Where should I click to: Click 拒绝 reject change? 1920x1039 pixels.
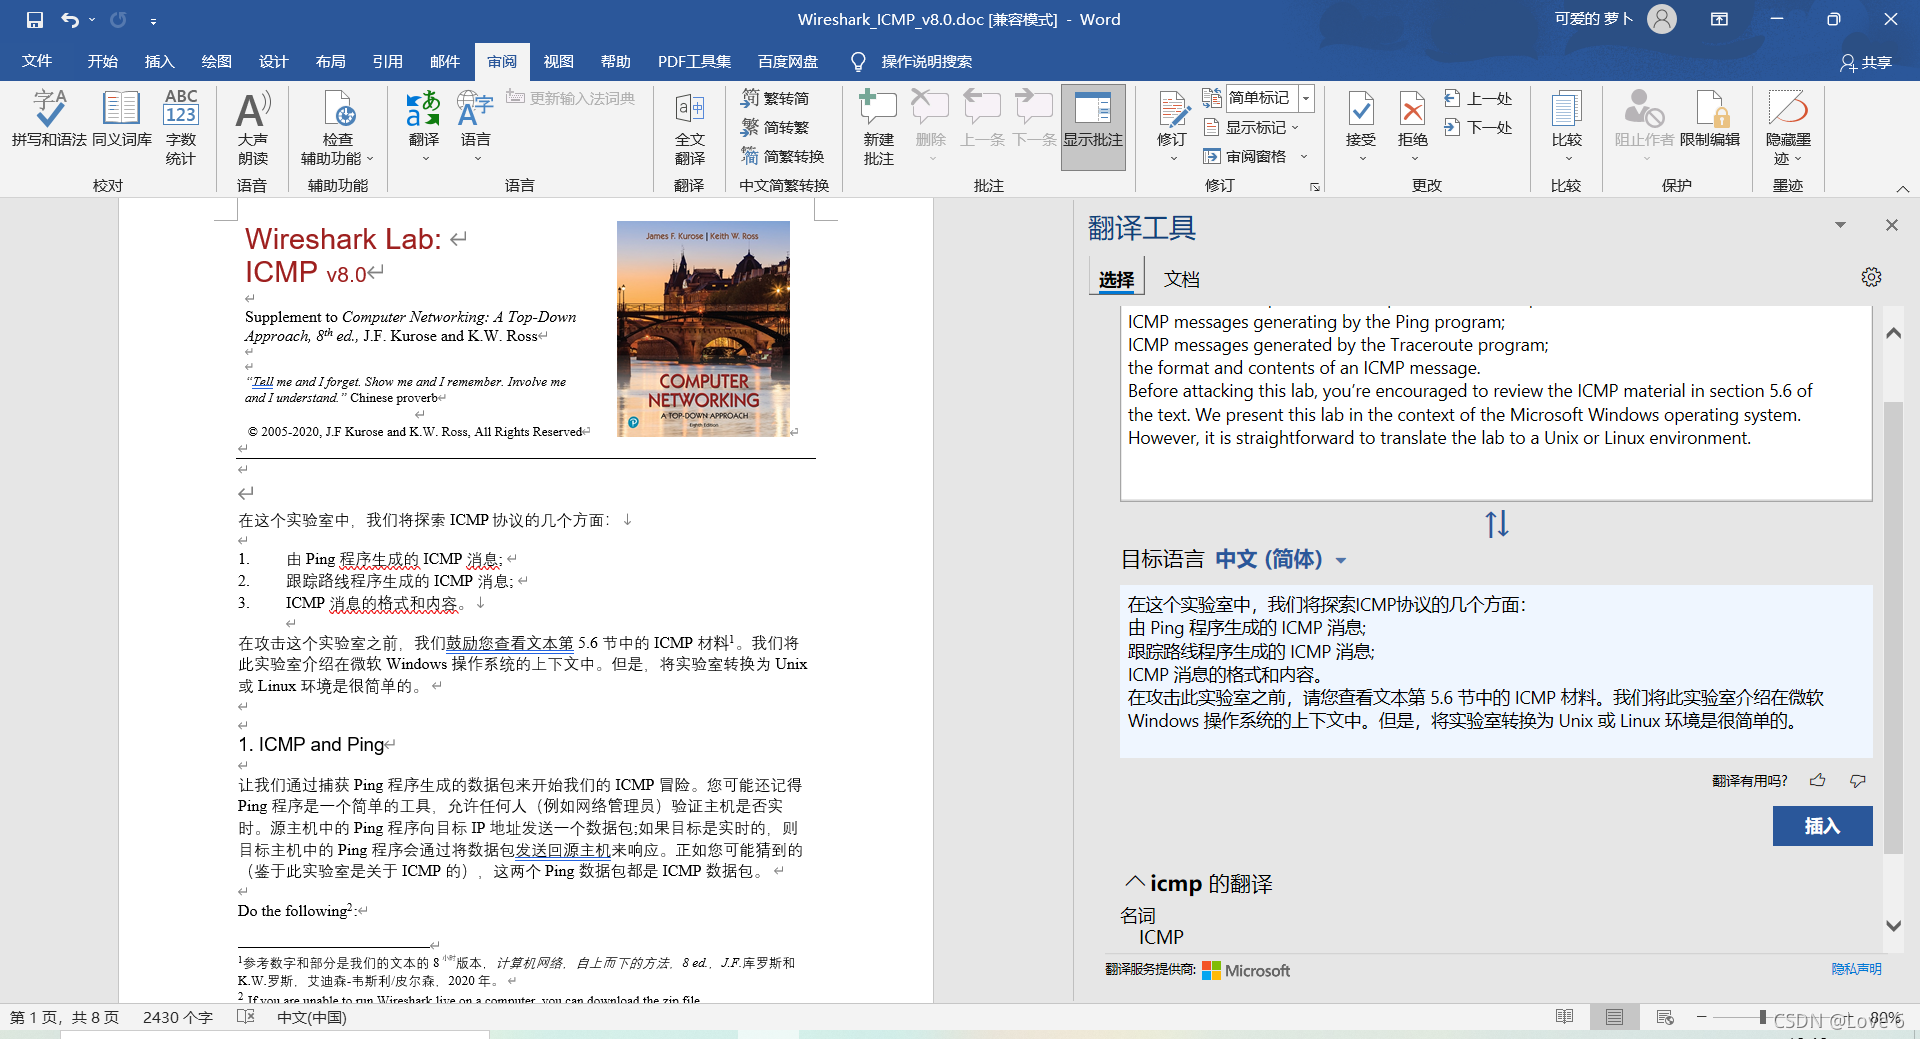(x=1413, y=127)
